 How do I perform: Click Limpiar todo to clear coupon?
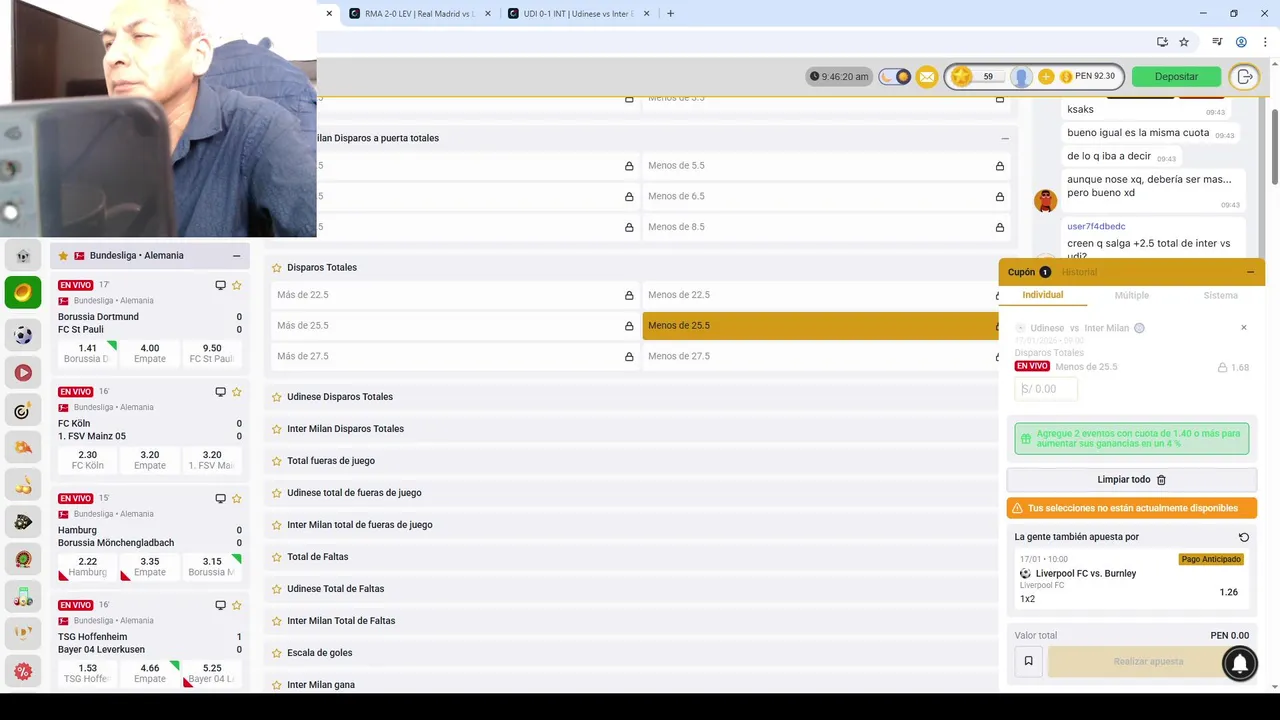[x=1131, y=480]
